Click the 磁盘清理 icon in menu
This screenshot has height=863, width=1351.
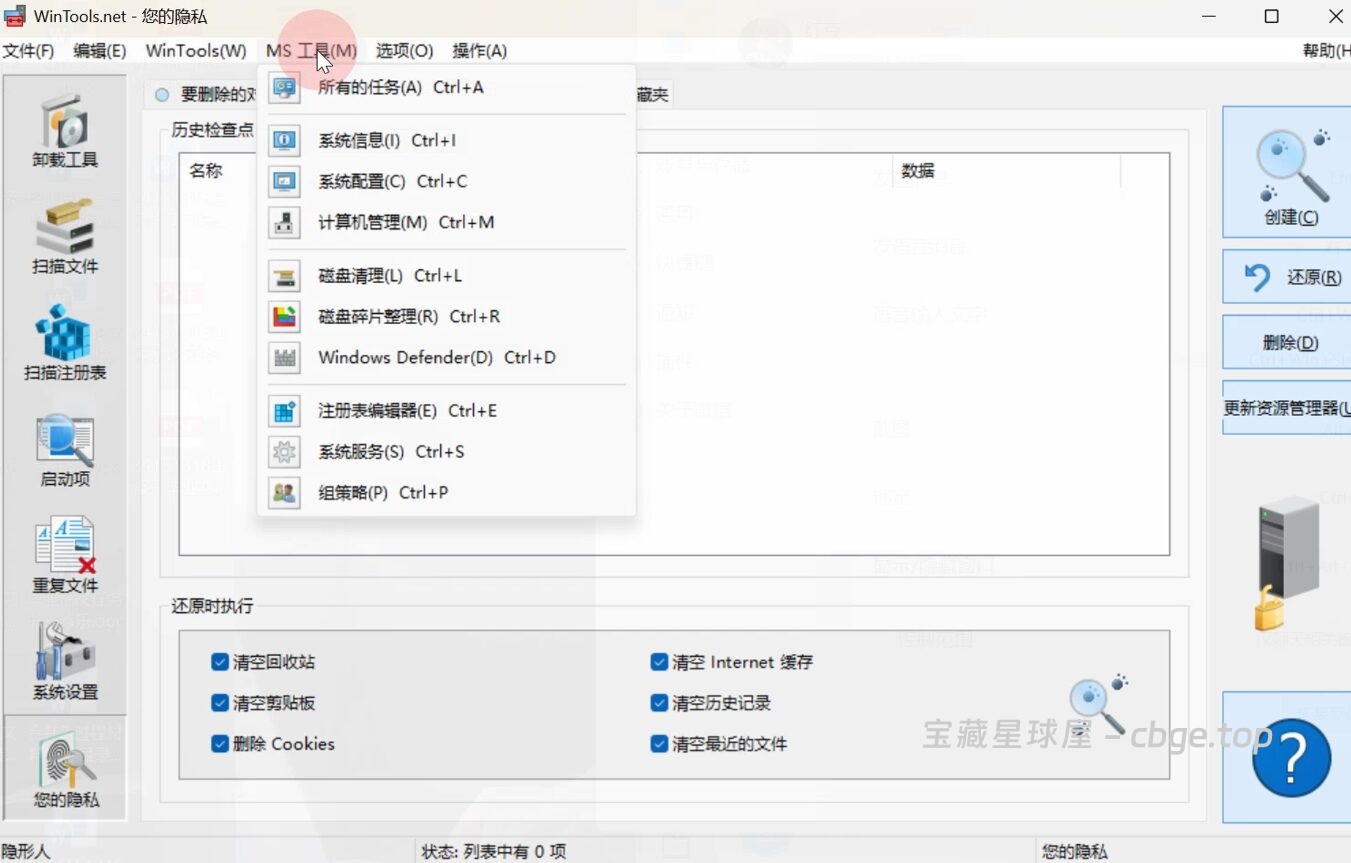(x=285, y=276)
